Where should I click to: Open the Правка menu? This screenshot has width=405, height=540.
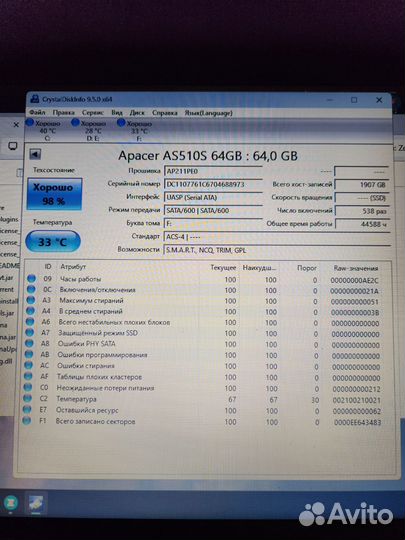click(x=63, y=113)
